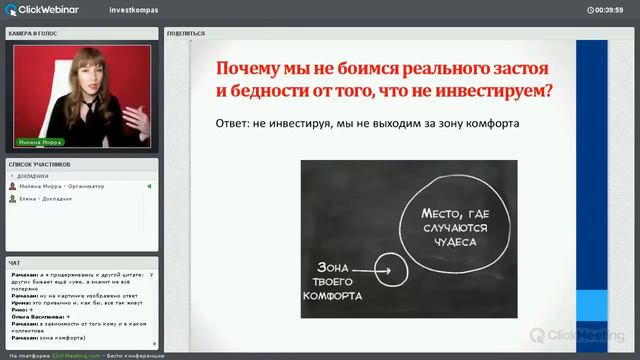Click Елена's presenter avatar icon
Image resolution: width=640 pixels, height=360 pixels.
click(x=13, y=199)
